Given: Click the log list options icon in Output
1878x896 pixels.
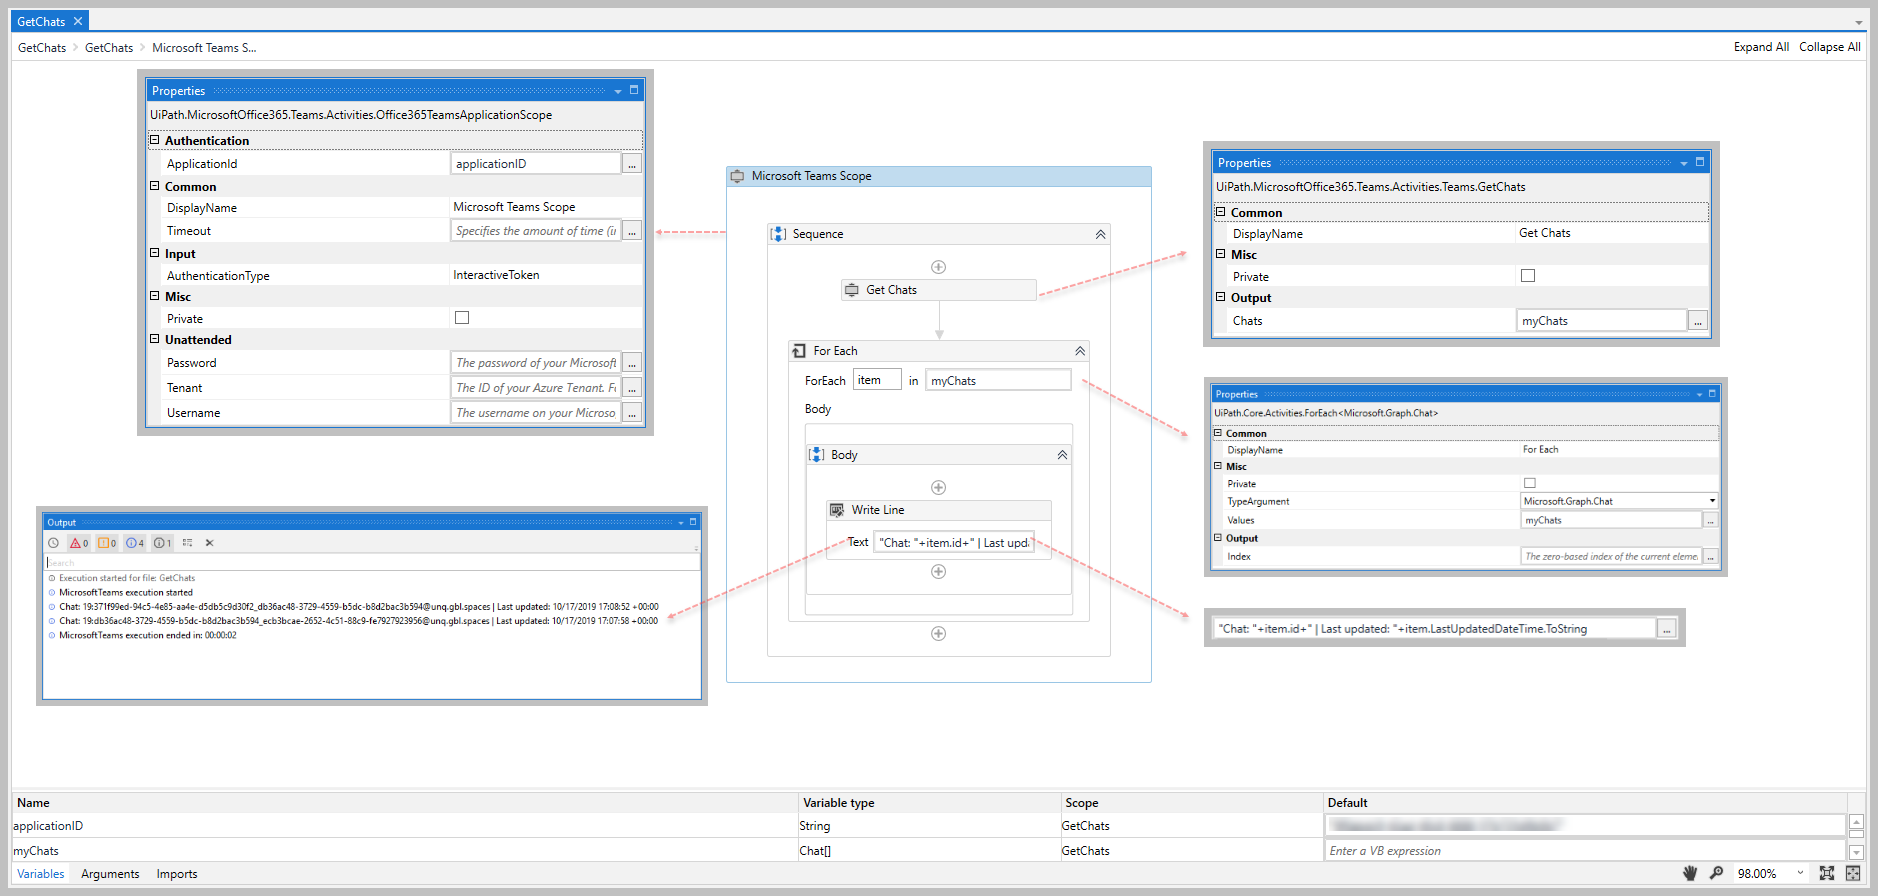Looking at the screenshot, I should pyautogui.click(x=188, y=543).
